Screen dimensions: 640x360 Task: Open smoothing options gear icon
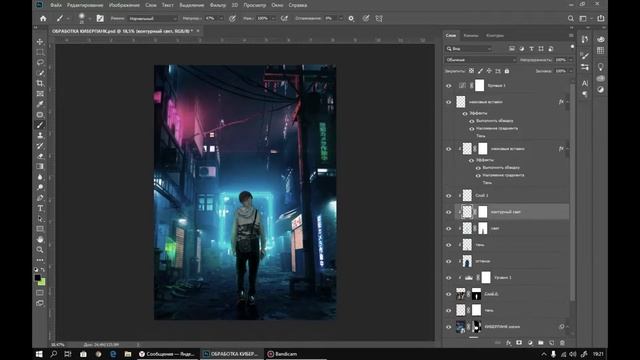(351, 18)
